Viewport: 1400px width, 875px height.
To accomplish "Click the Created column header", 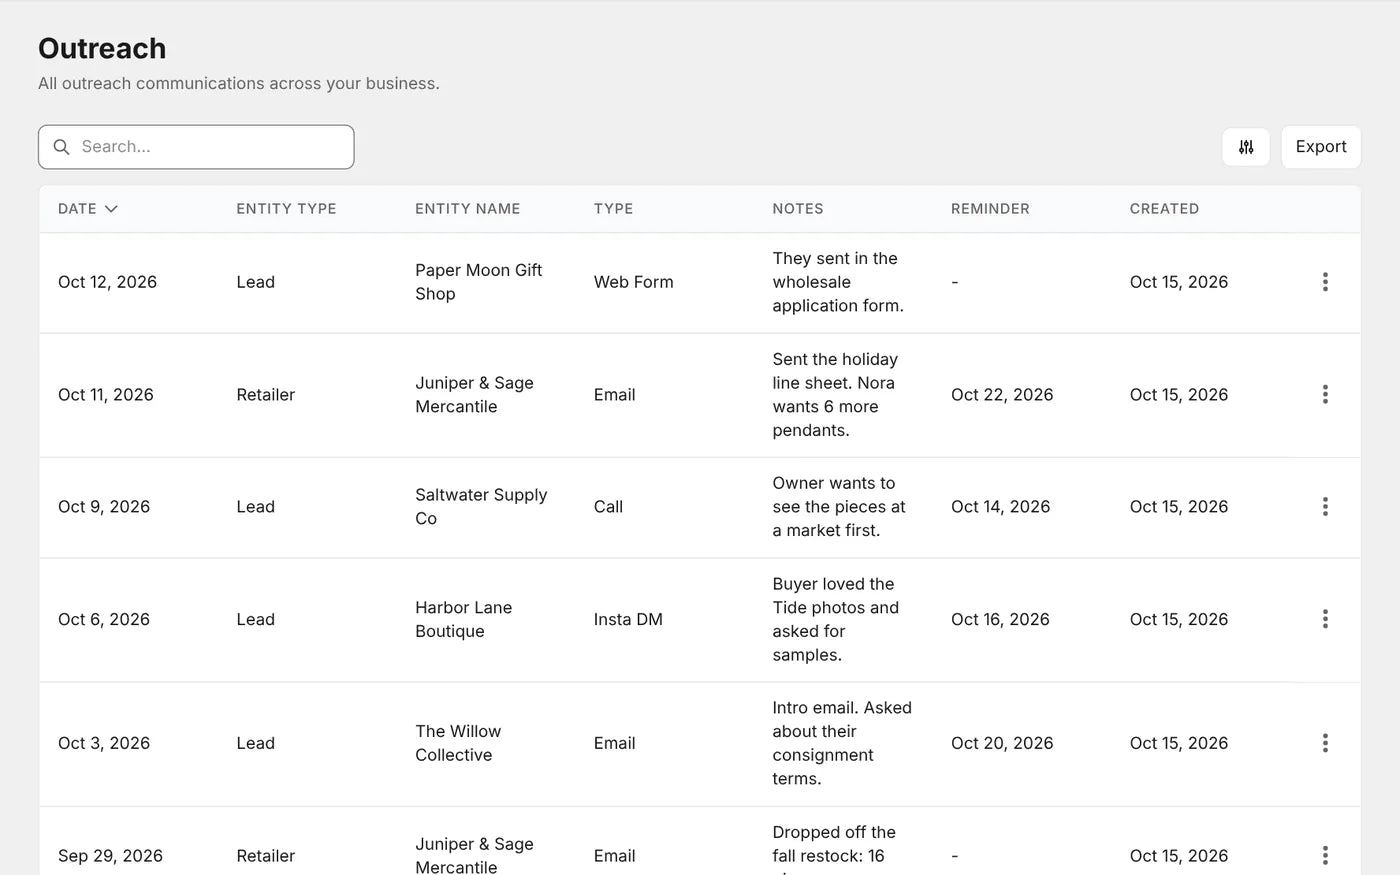I will tap(1164, 209).
